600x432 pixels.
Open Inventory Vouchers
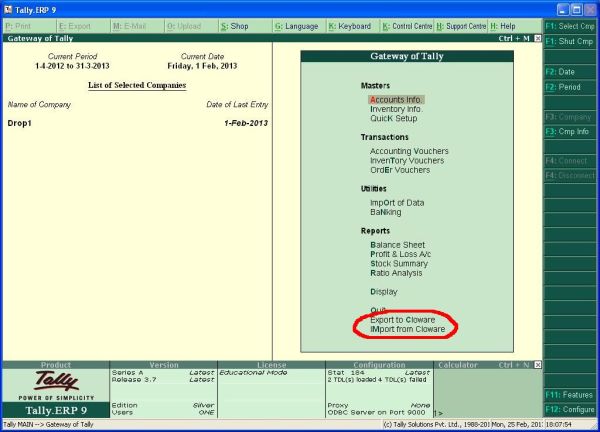(x=407, y=161)
